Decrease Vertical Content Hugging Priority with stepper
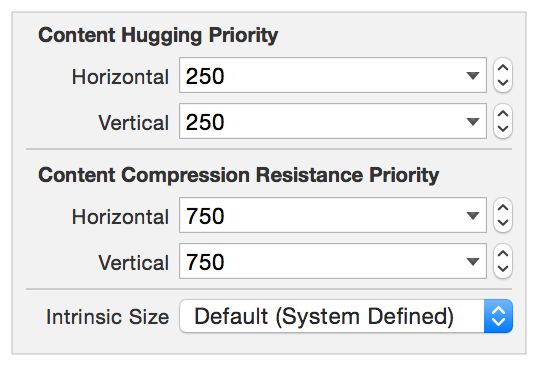Screen dimensions: 538x366 pyautogui.click(x=503, y=129)
